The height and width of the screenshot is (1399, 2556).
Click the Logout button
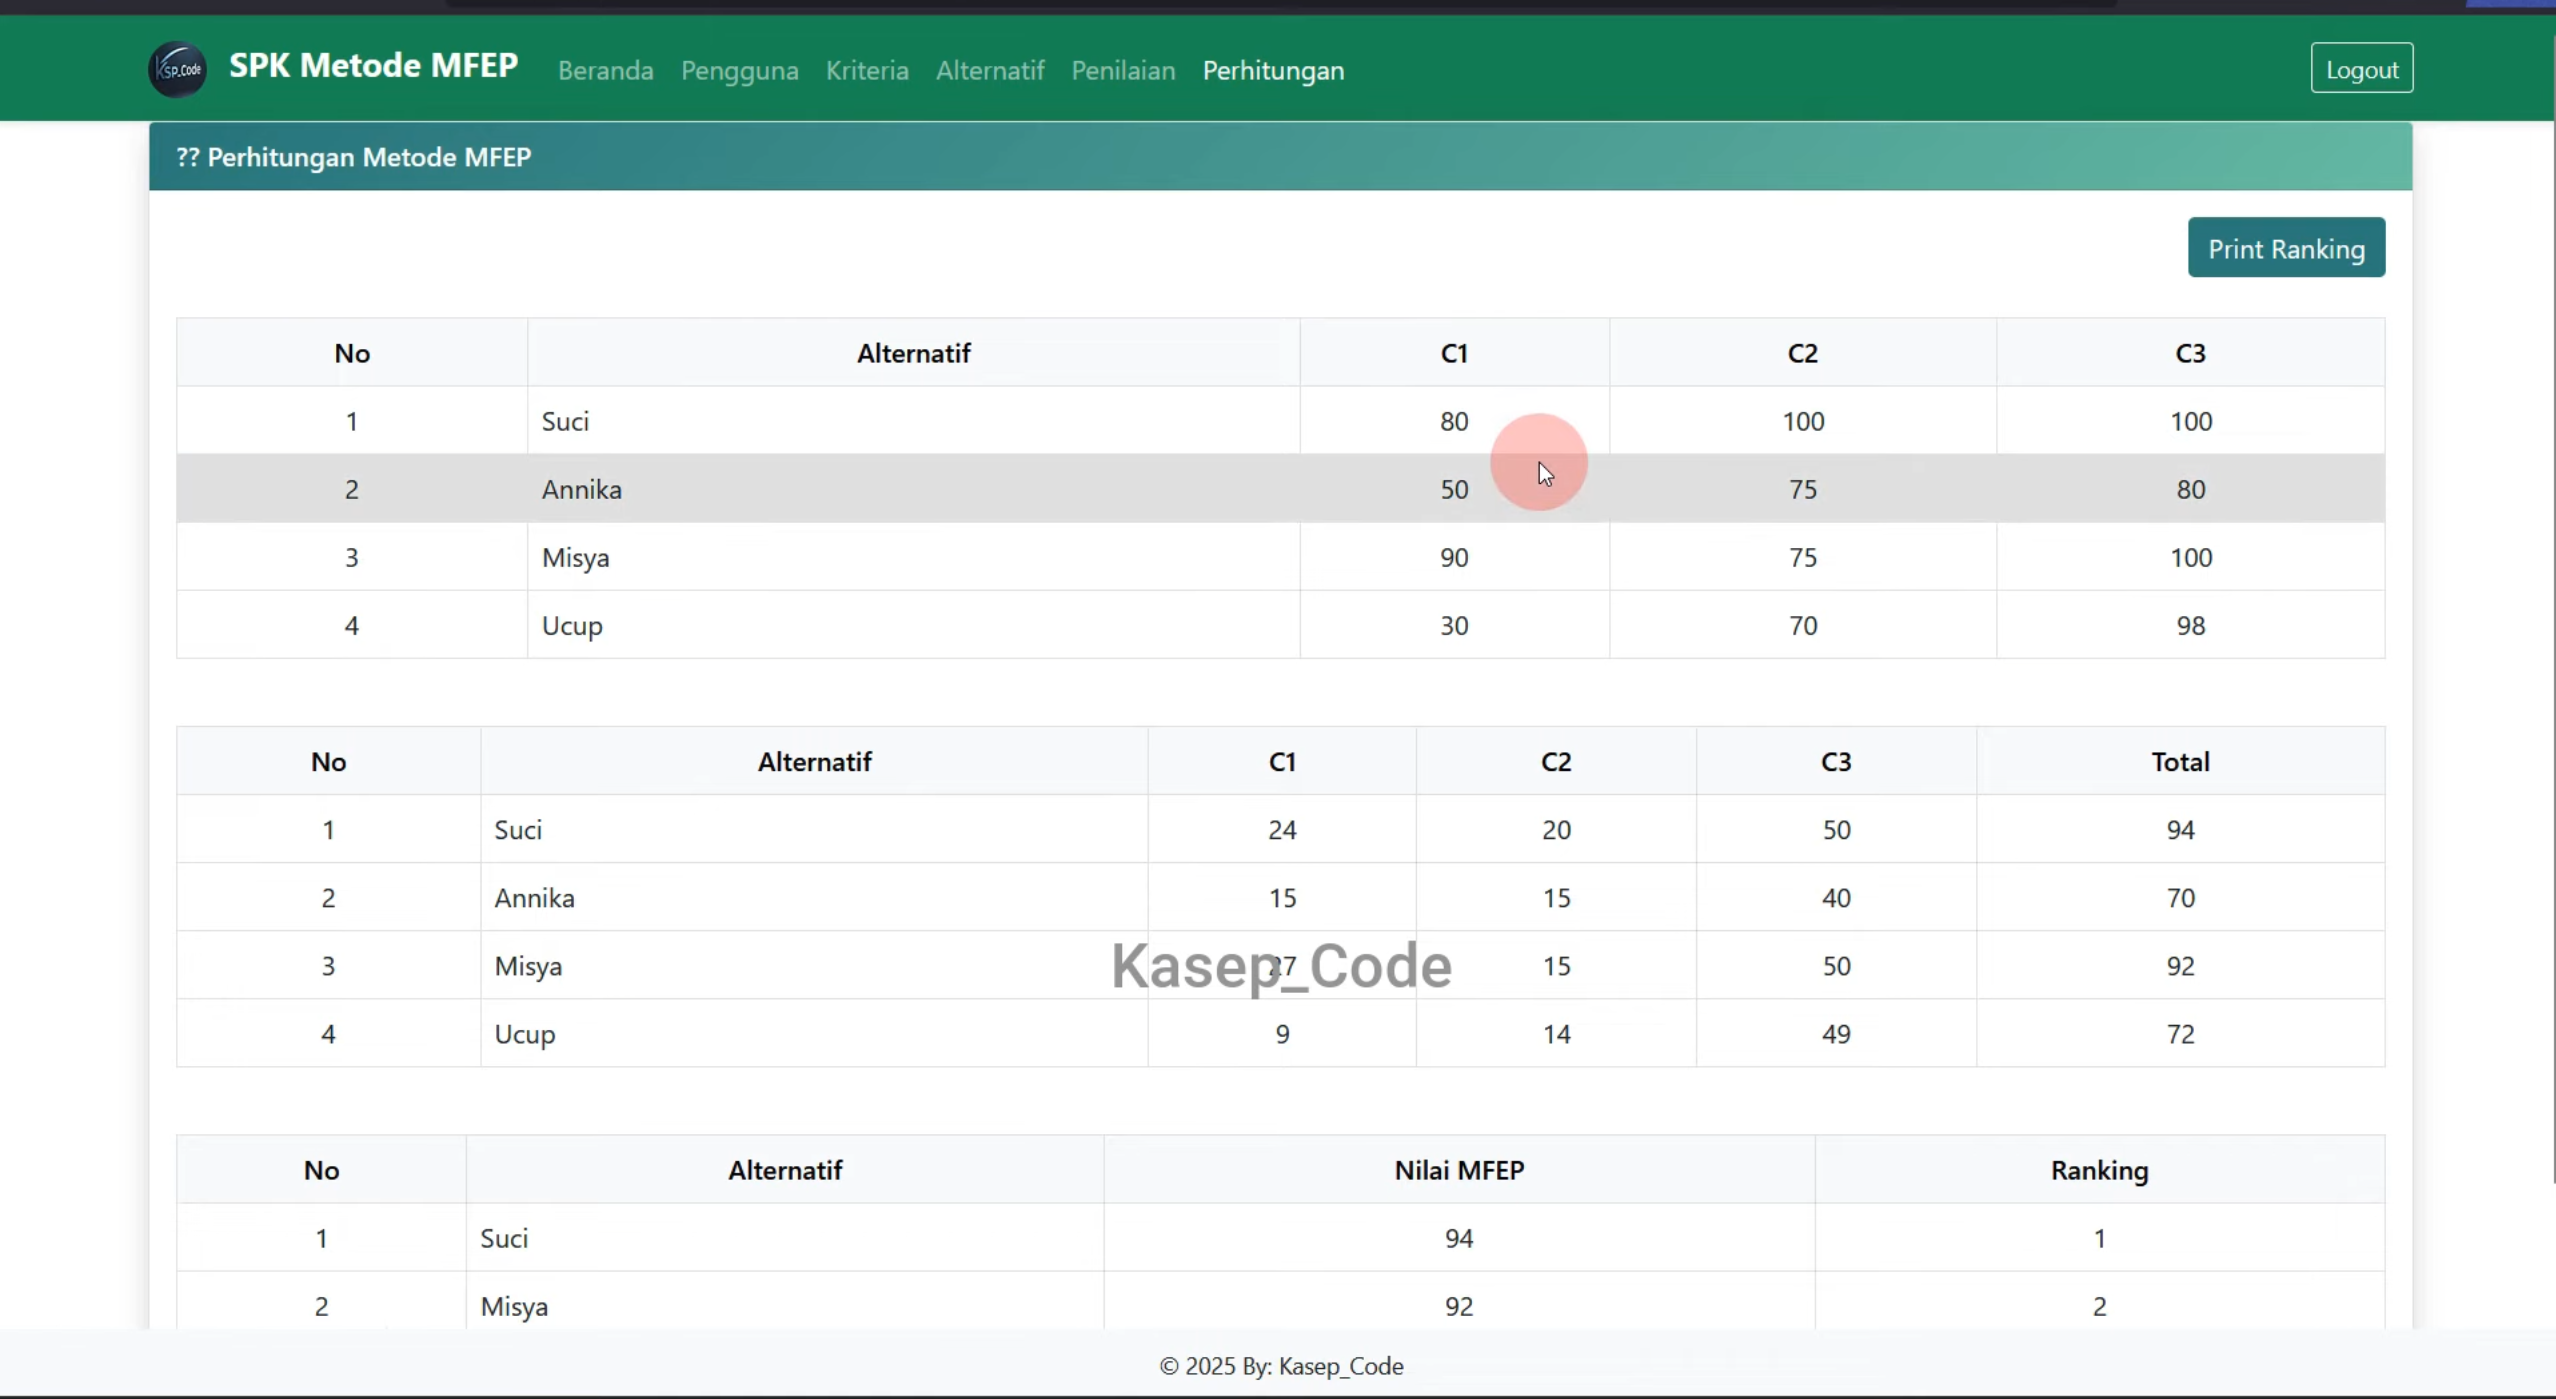2361,69
